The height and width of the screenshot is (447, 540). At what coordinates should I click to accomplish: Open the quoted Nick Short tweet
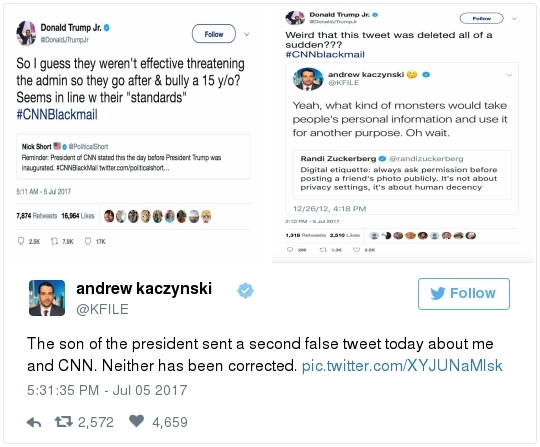[x=133, y=156]
